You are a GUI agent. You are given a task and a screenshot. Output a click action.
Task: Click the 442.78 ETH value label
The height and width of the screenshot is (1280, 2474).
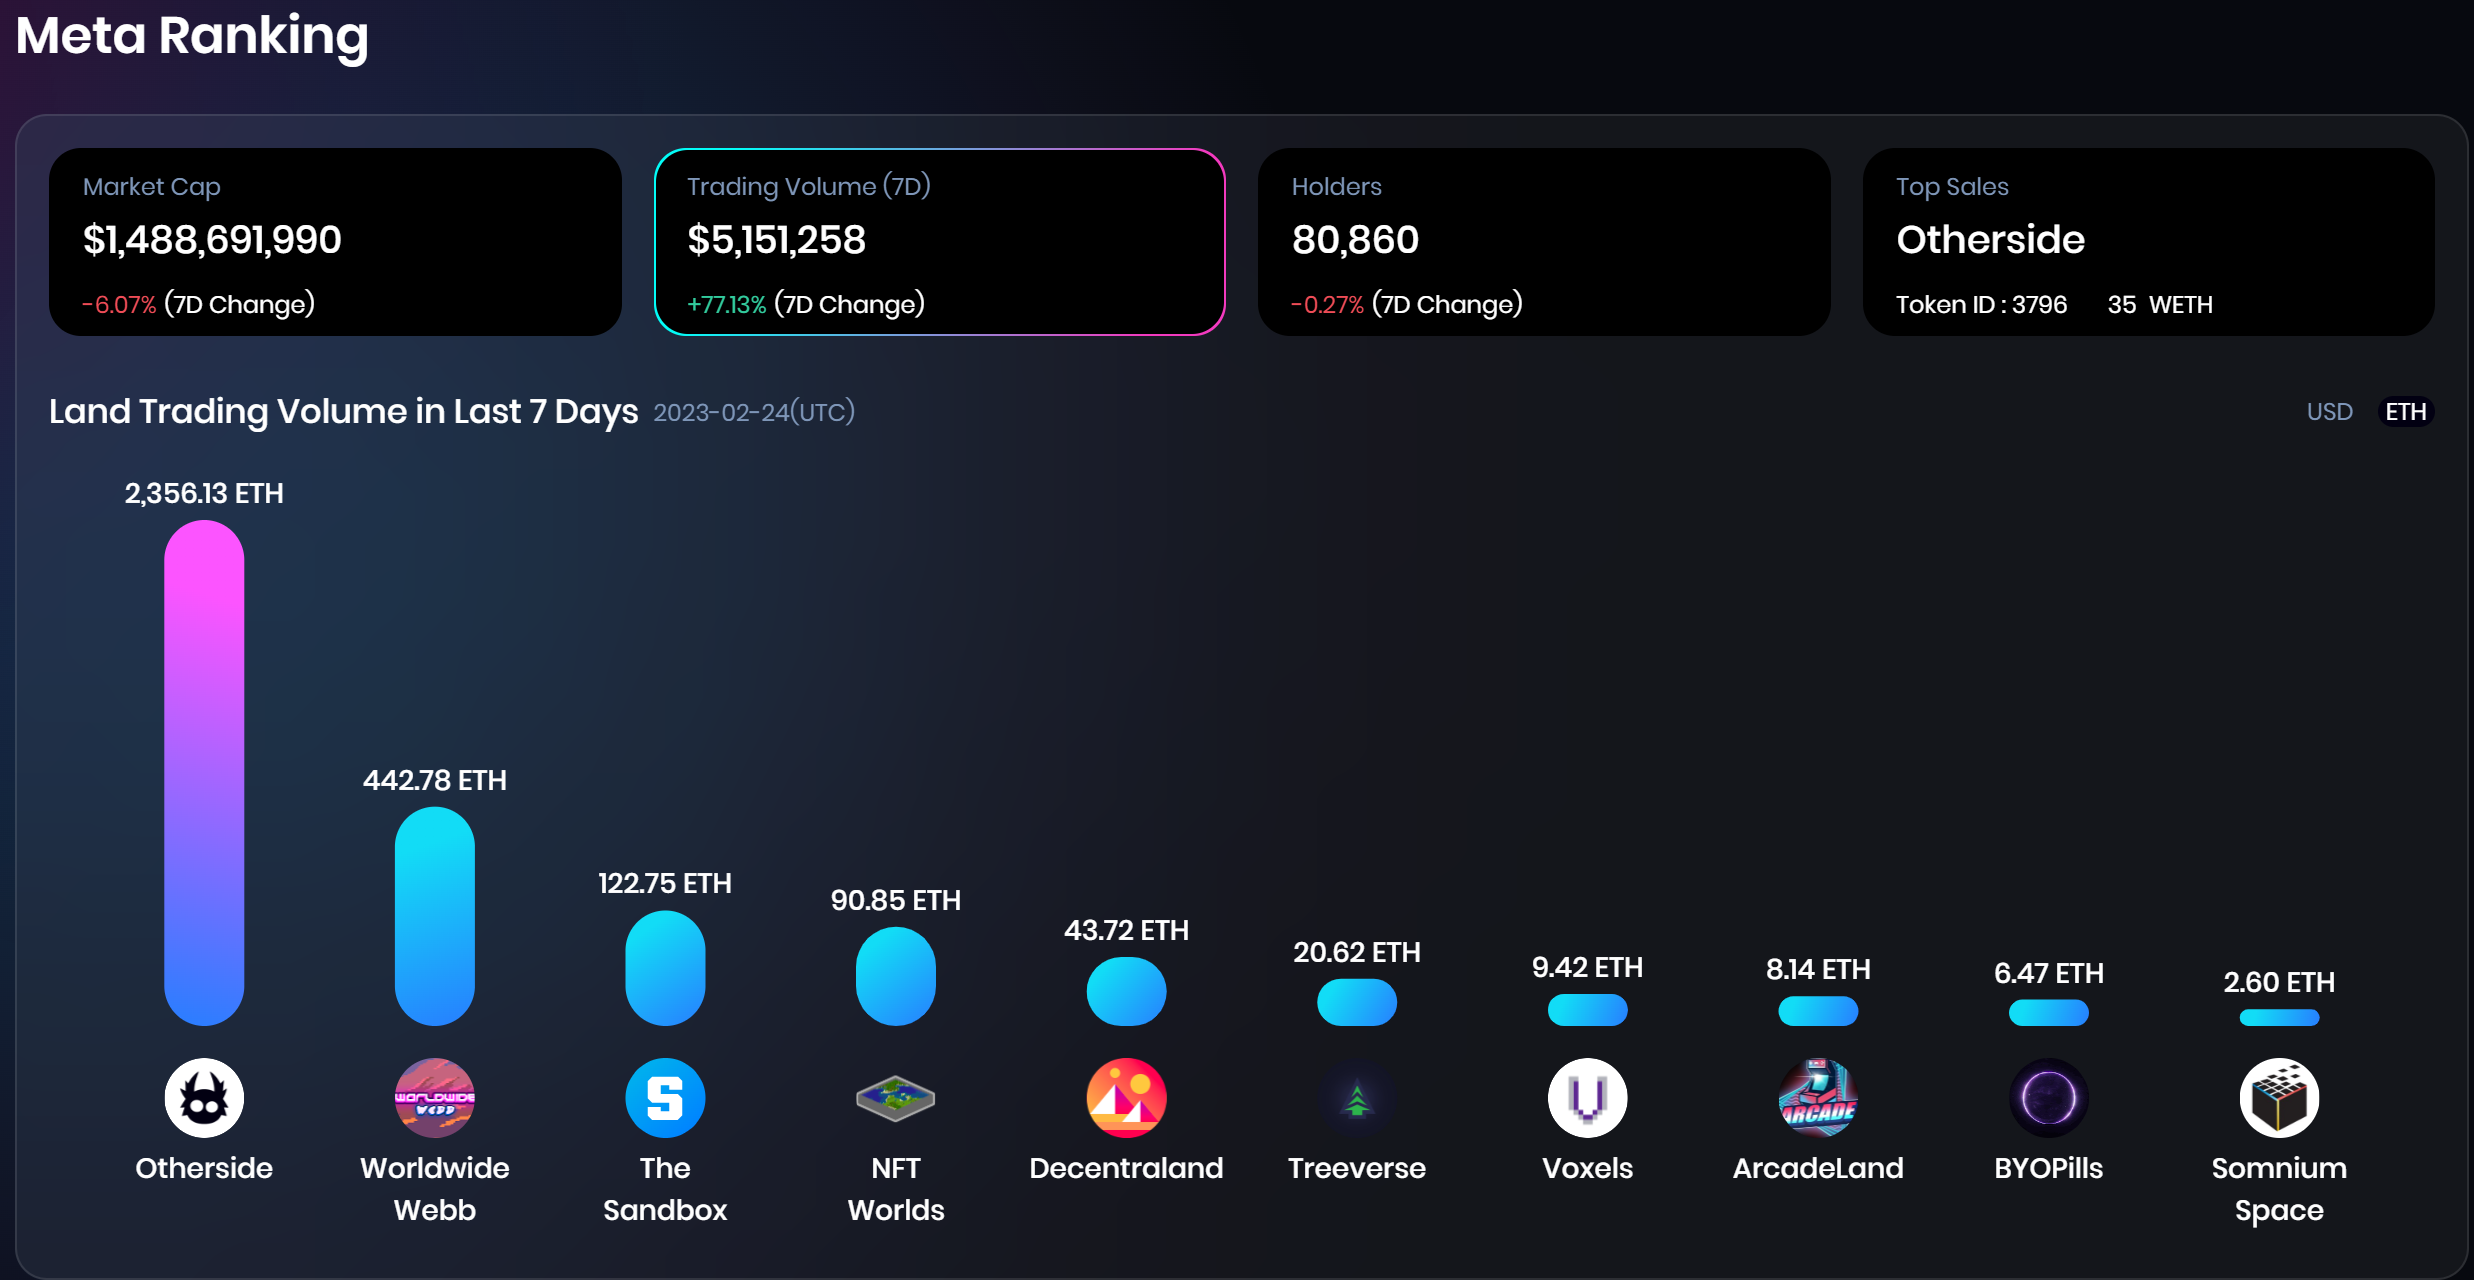pos(435,780)
